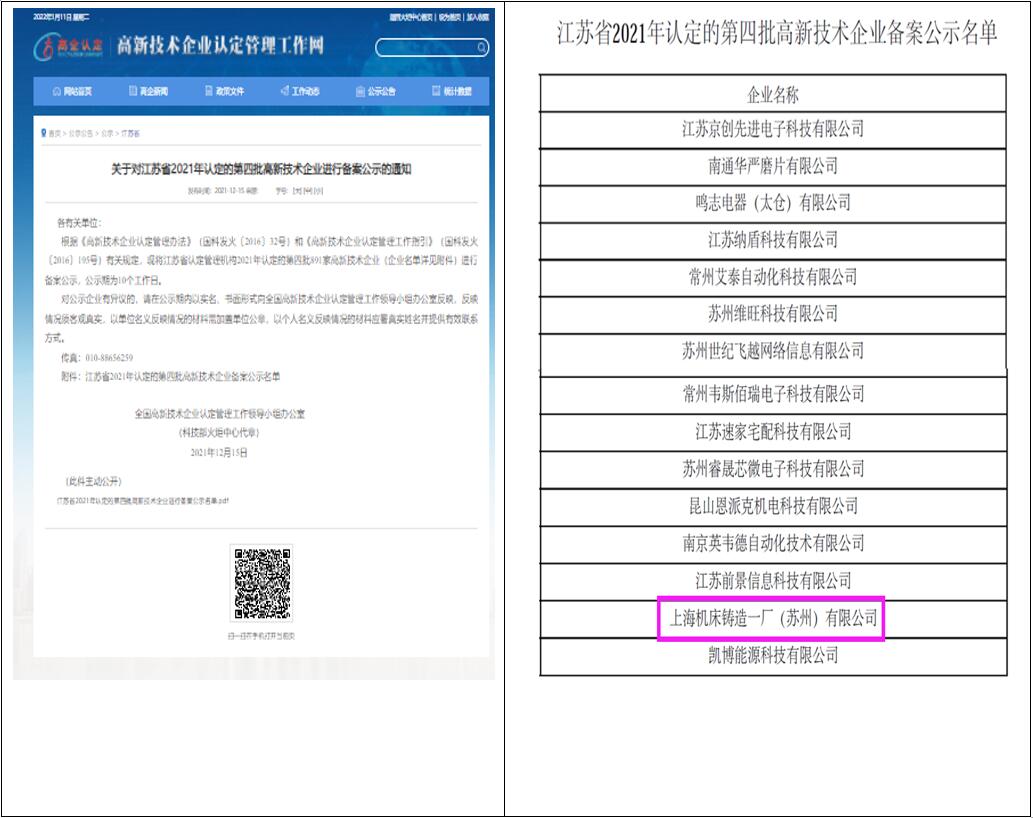Viewport: 1033px width, 818px height.
Task: Click inside the site search box
Action: [x=425, y=48]
